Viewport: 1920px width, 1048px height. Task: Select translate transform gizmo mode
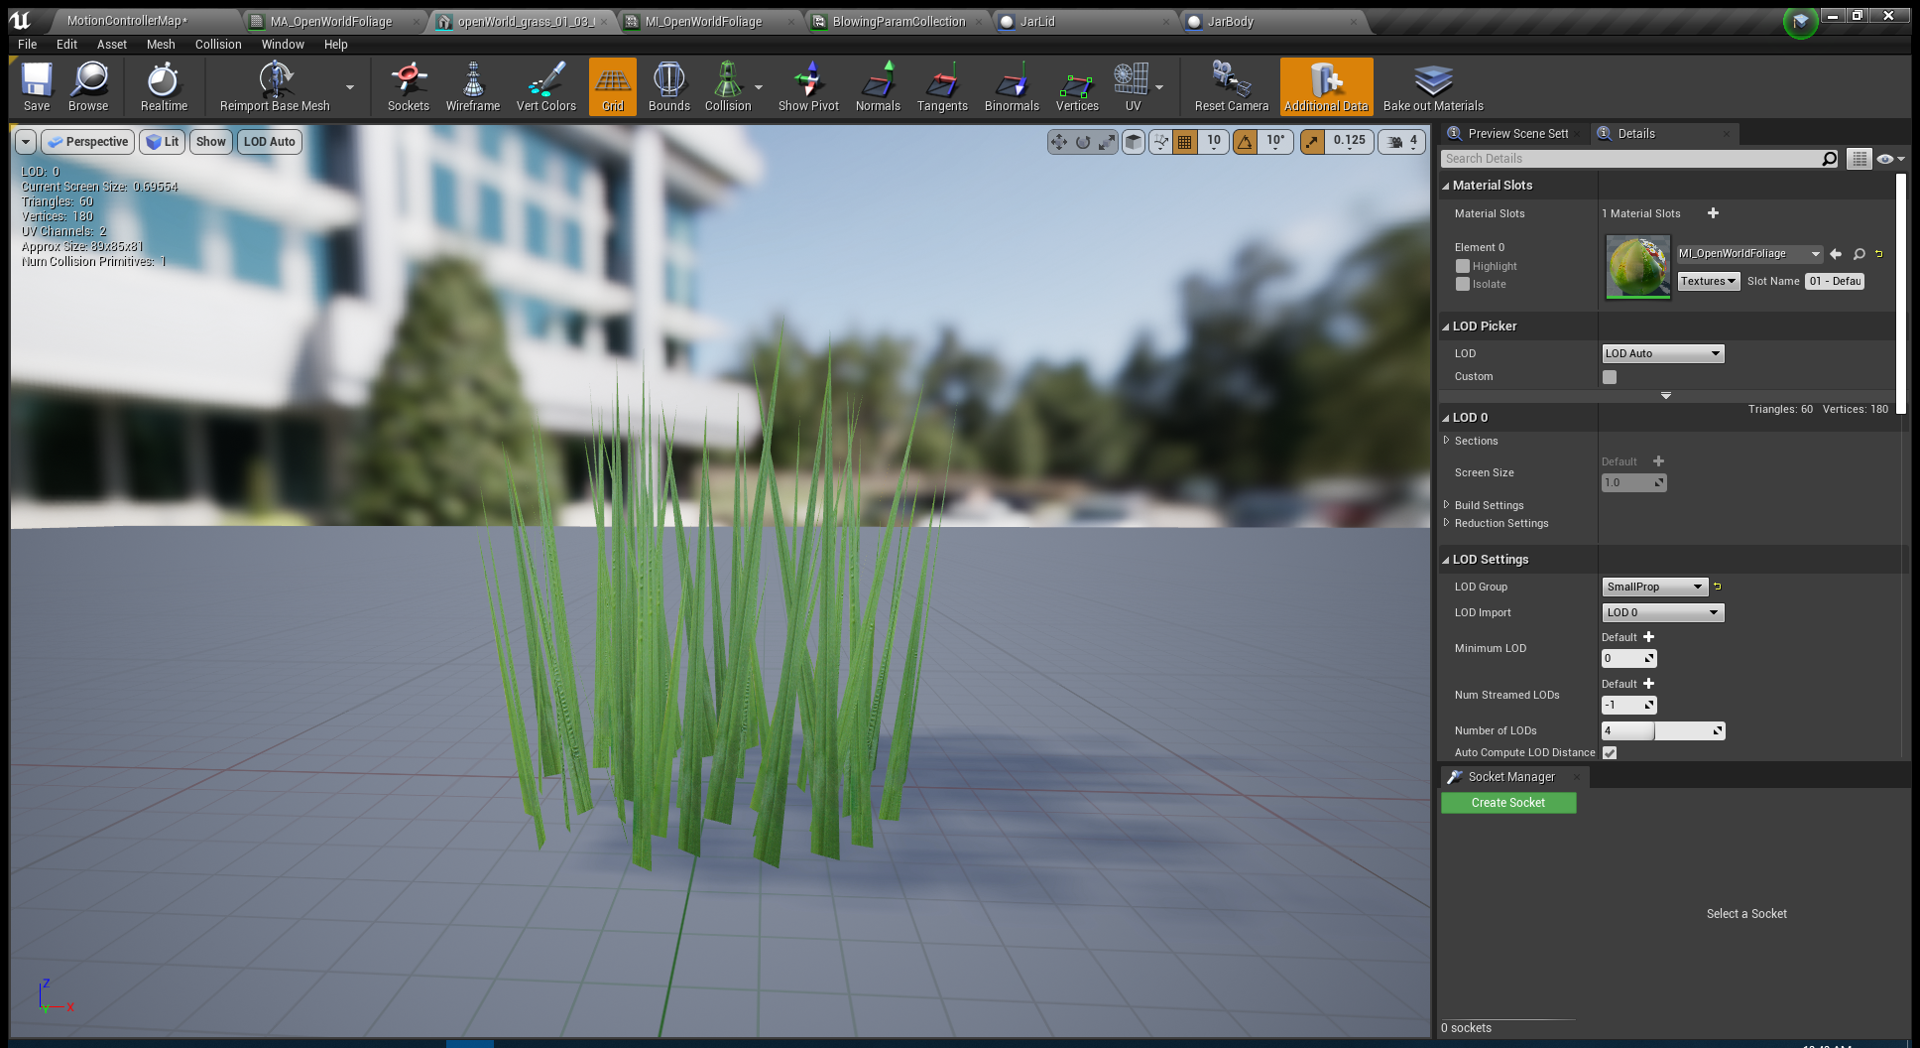1059,142
